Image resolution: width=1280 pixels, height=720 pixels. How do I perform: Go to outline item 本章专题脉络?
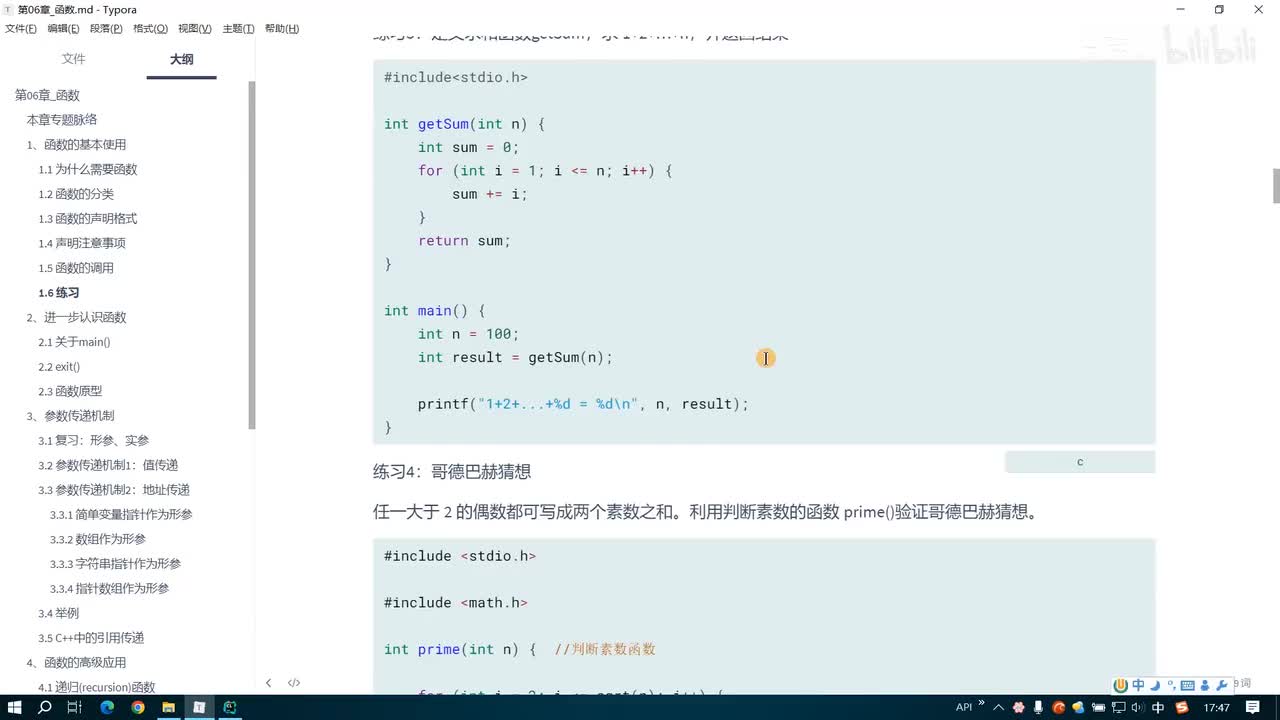(61, 120)
